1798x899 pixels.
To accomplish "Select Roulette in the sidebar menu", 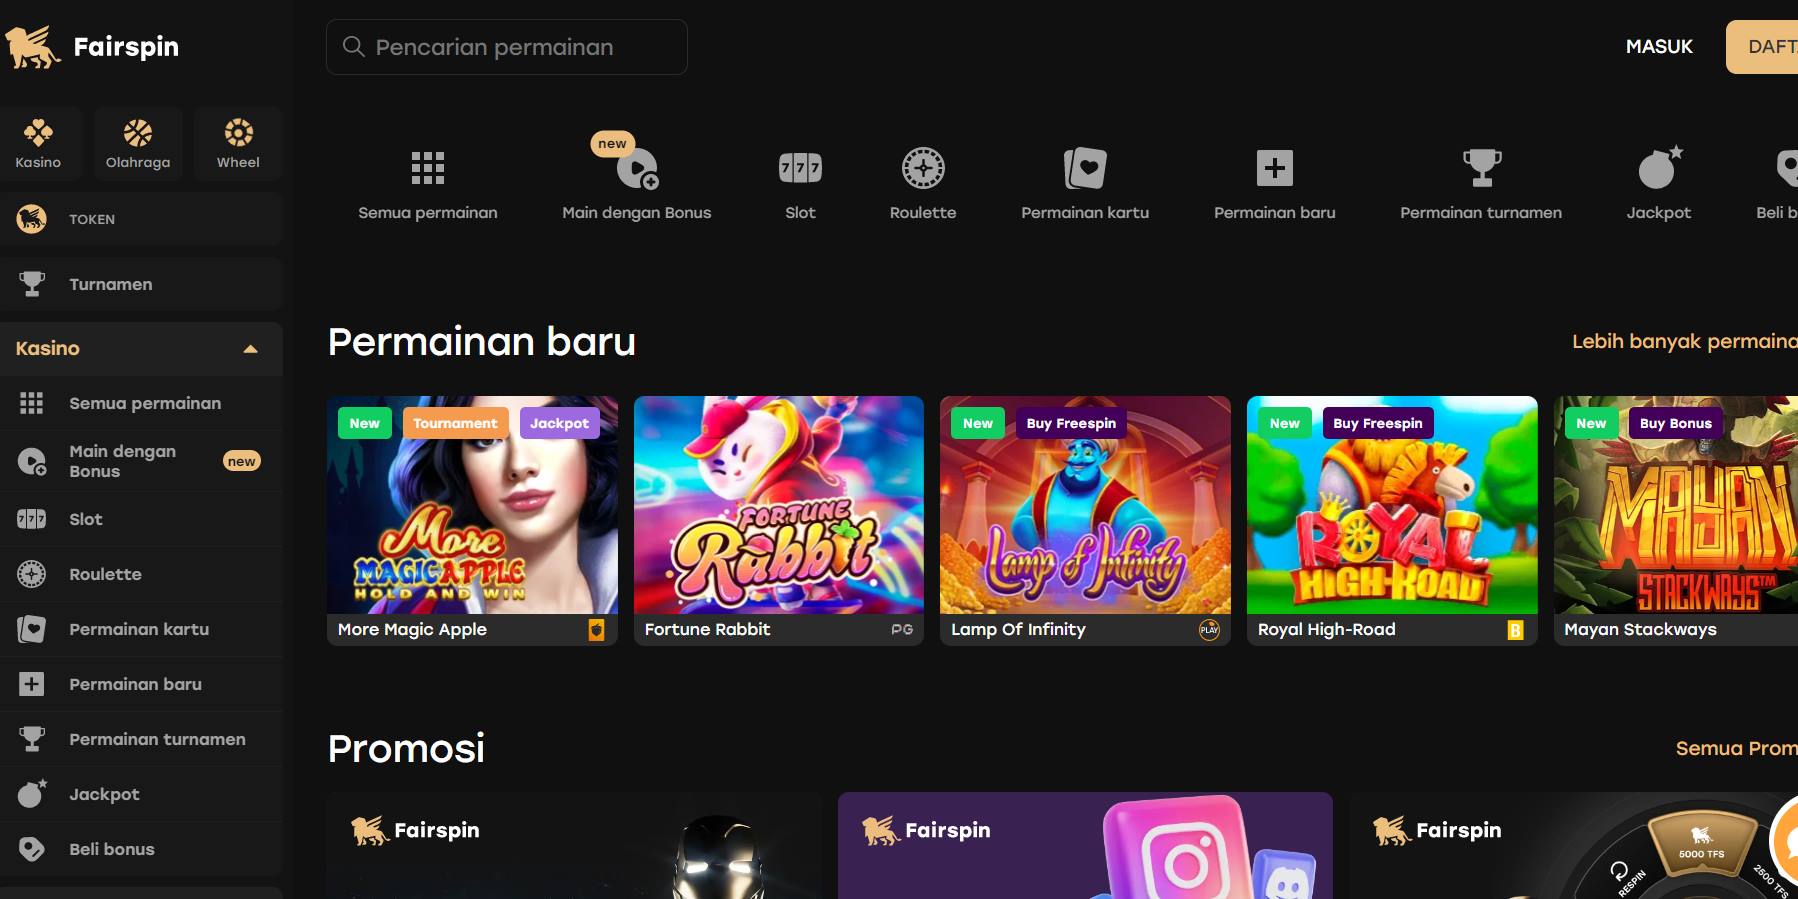I will [141, 574].
